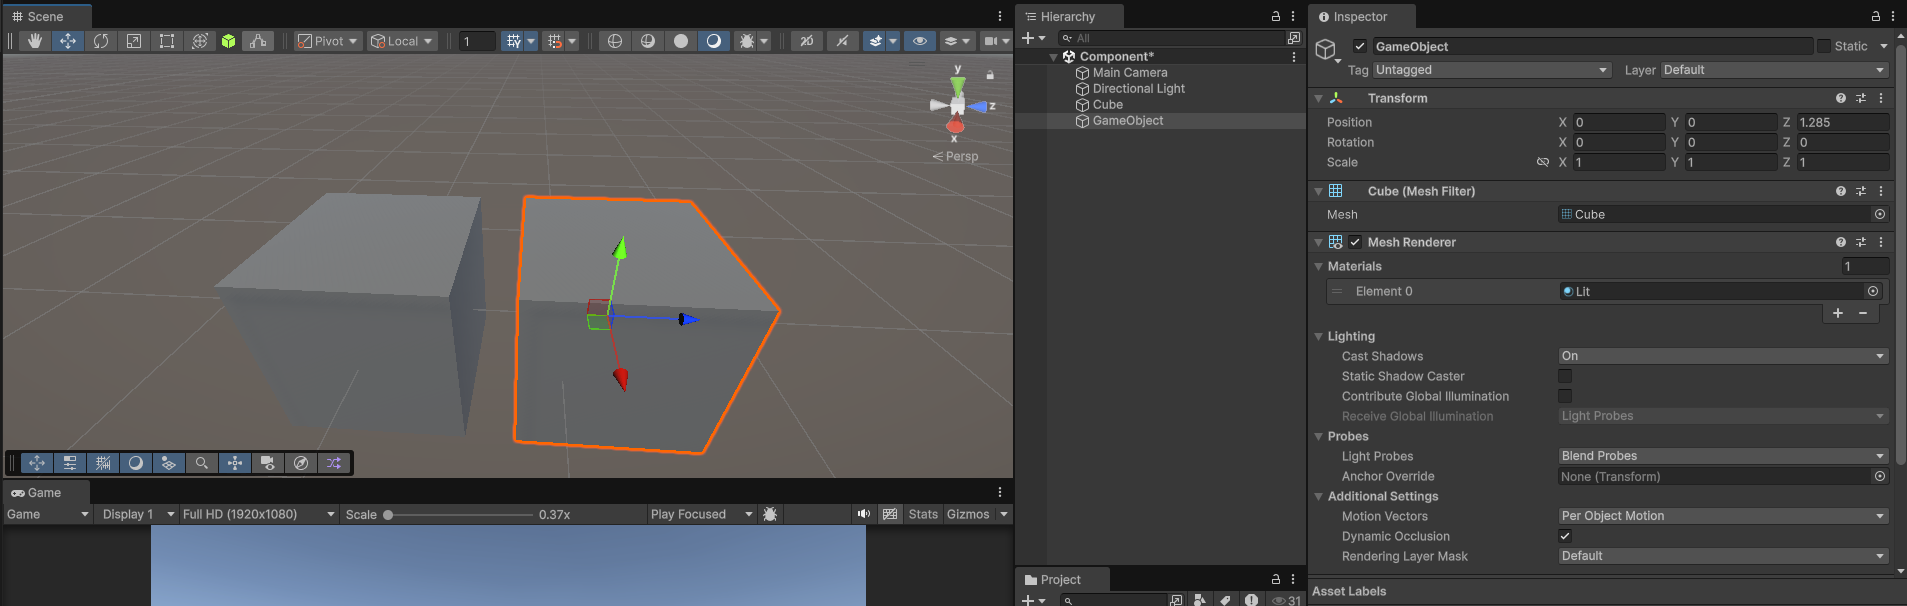
Task: Select the shaded draw mode sphere
Action: click(681, 41)
